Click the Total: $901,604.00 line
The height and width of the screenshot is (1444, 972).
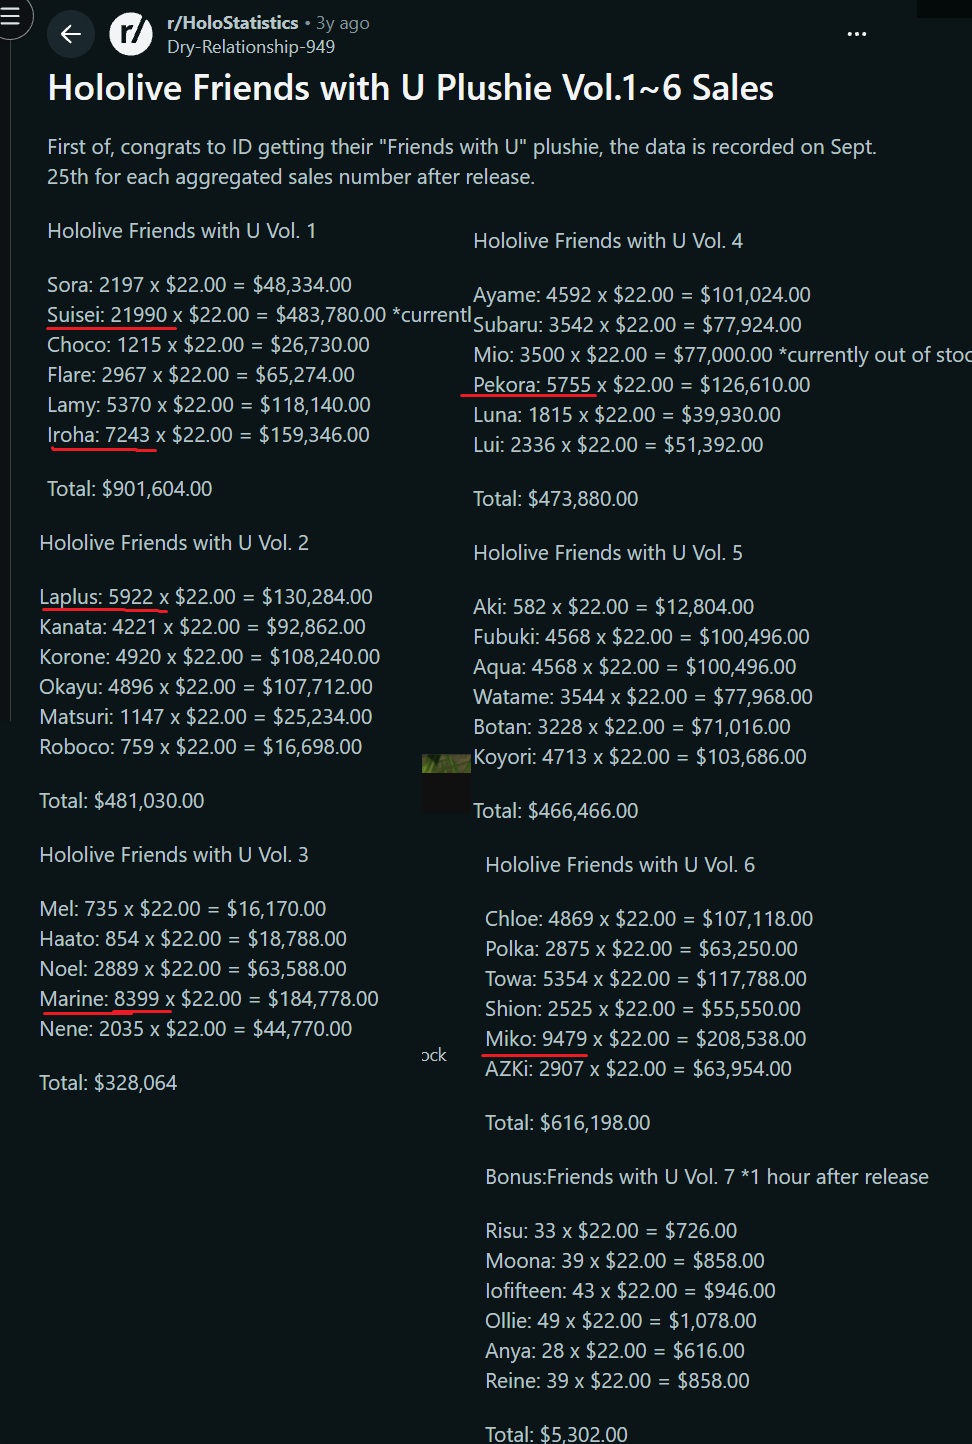[x=130, y=489]
